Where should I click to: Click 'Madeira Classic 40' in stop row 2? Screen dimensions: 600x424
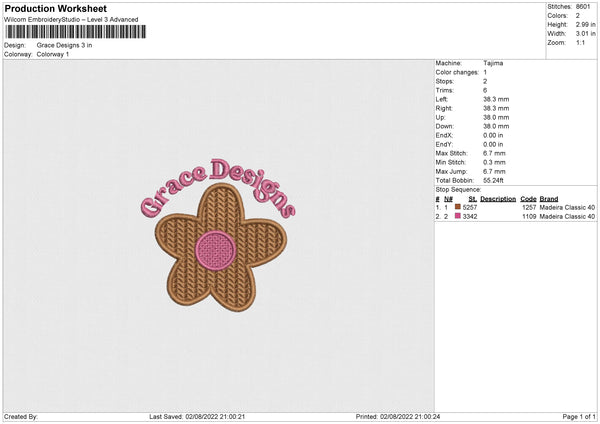[x=567, y=217]
